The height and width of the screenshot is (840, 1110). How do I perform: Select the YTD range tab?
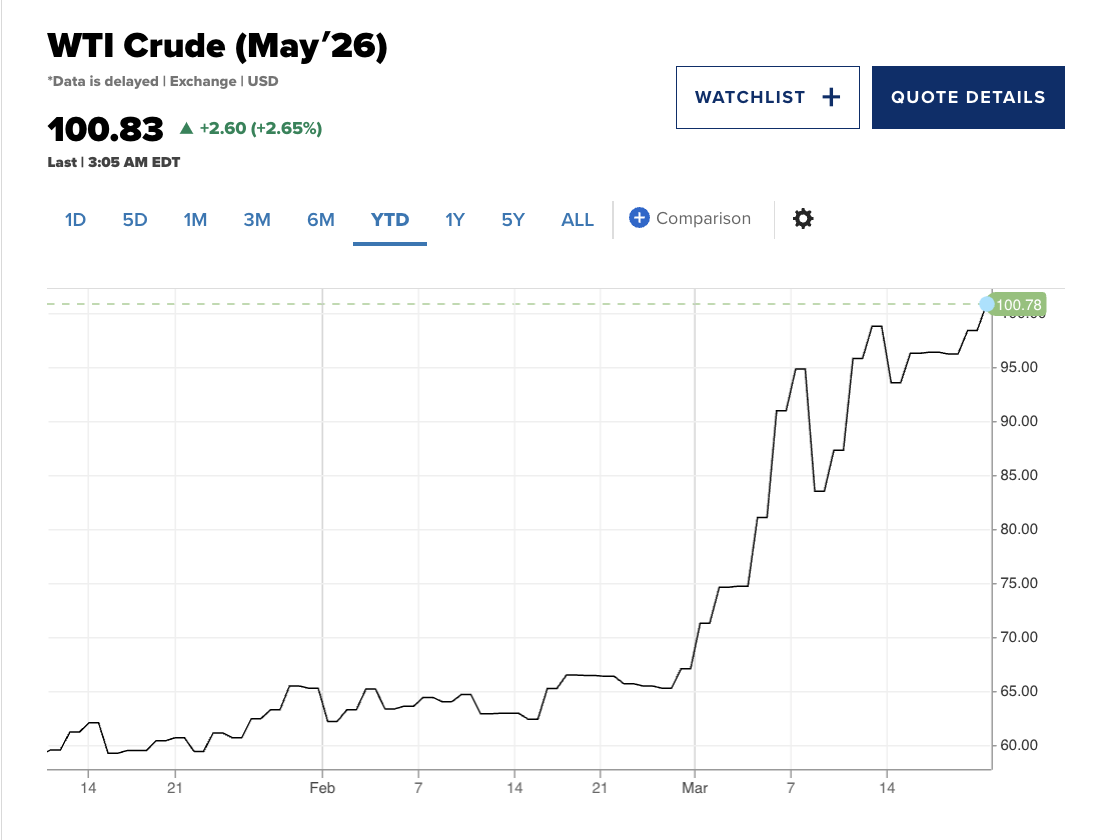click(390, 220)
